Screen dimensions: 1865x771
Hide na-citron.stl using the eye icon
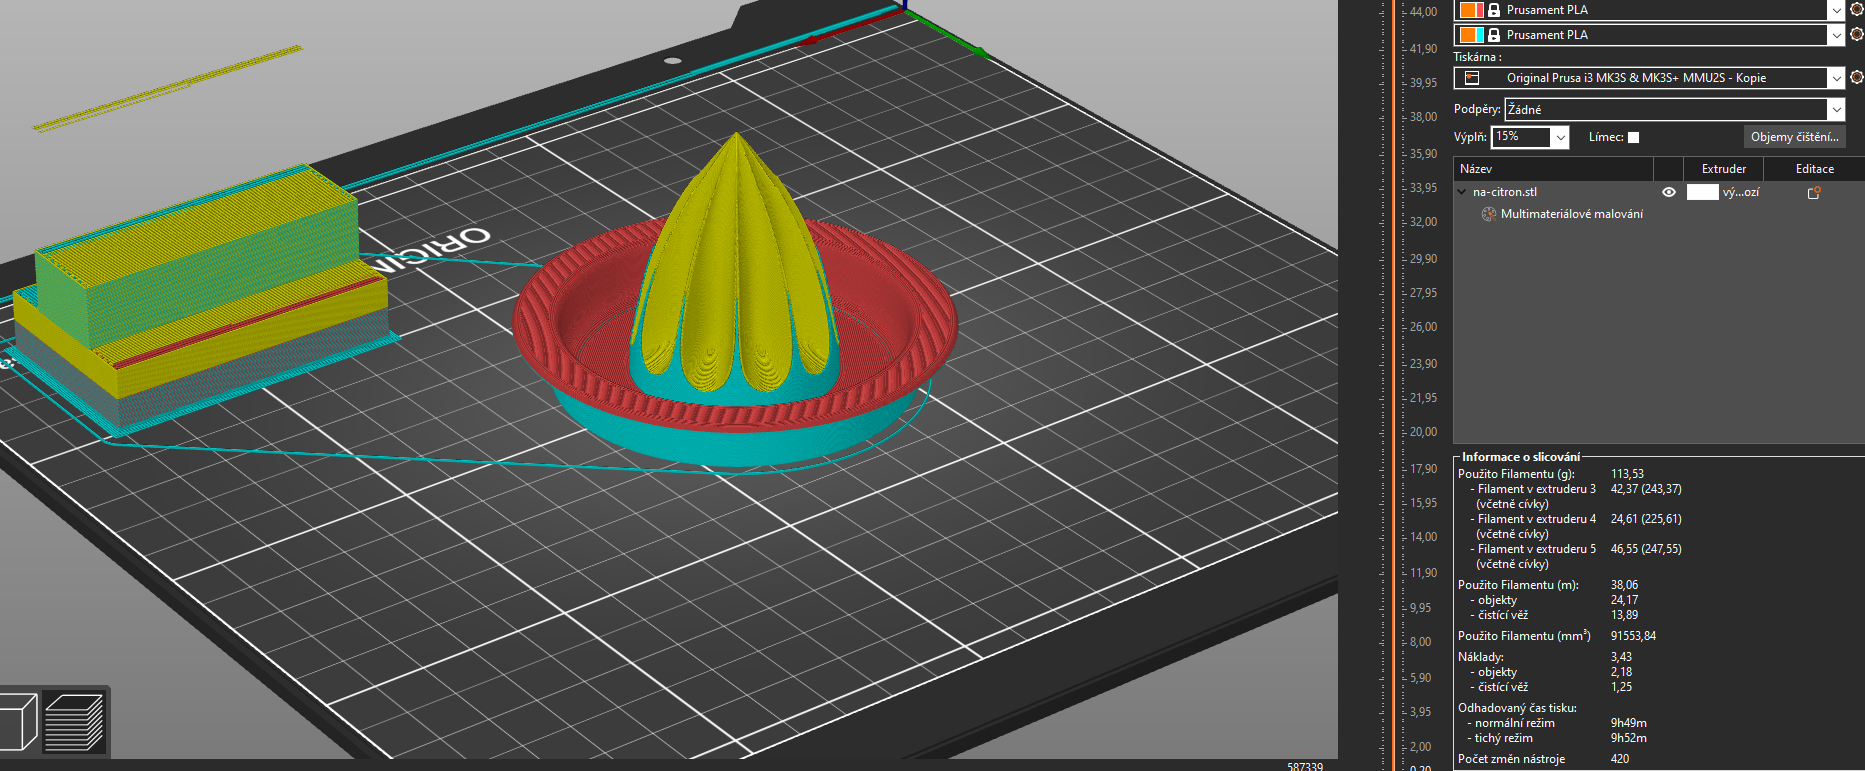point(1669,192)
